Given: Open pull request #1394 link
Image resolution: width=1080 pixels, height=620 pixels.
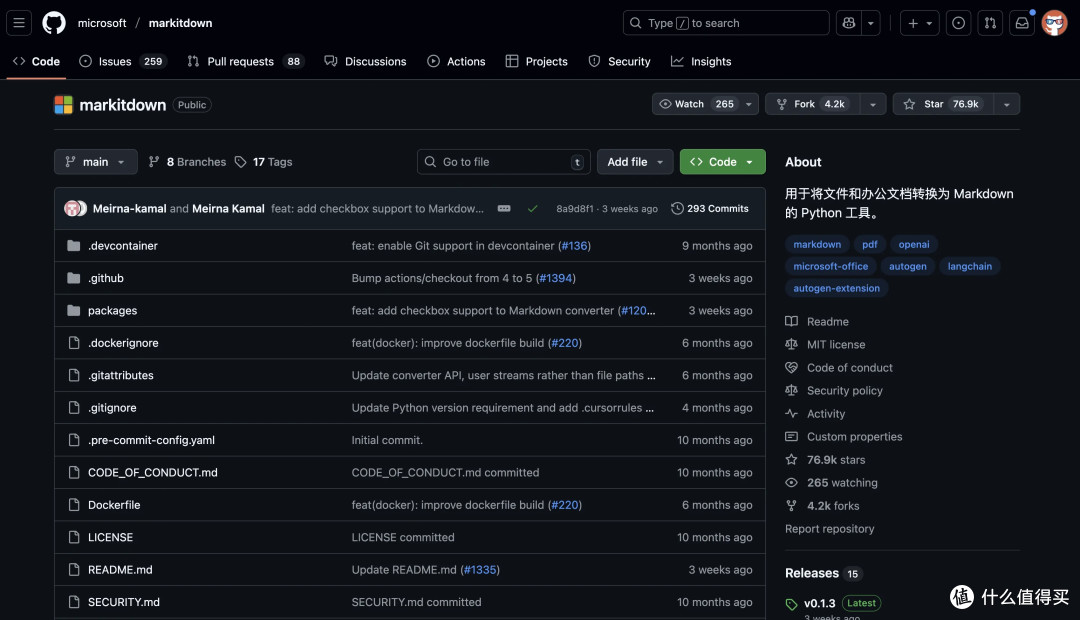Looking at the screenshot, I should tap(555, 278).
